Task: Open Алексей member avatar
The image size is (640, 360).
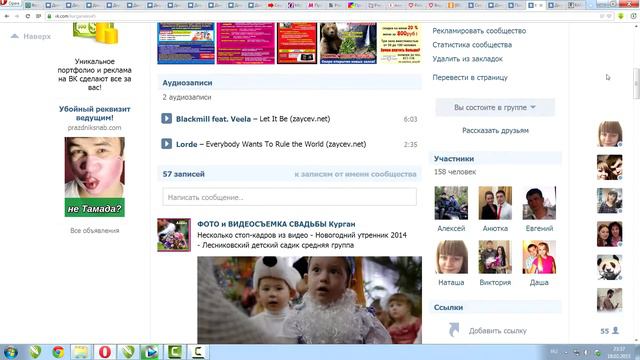Action: 451,203
